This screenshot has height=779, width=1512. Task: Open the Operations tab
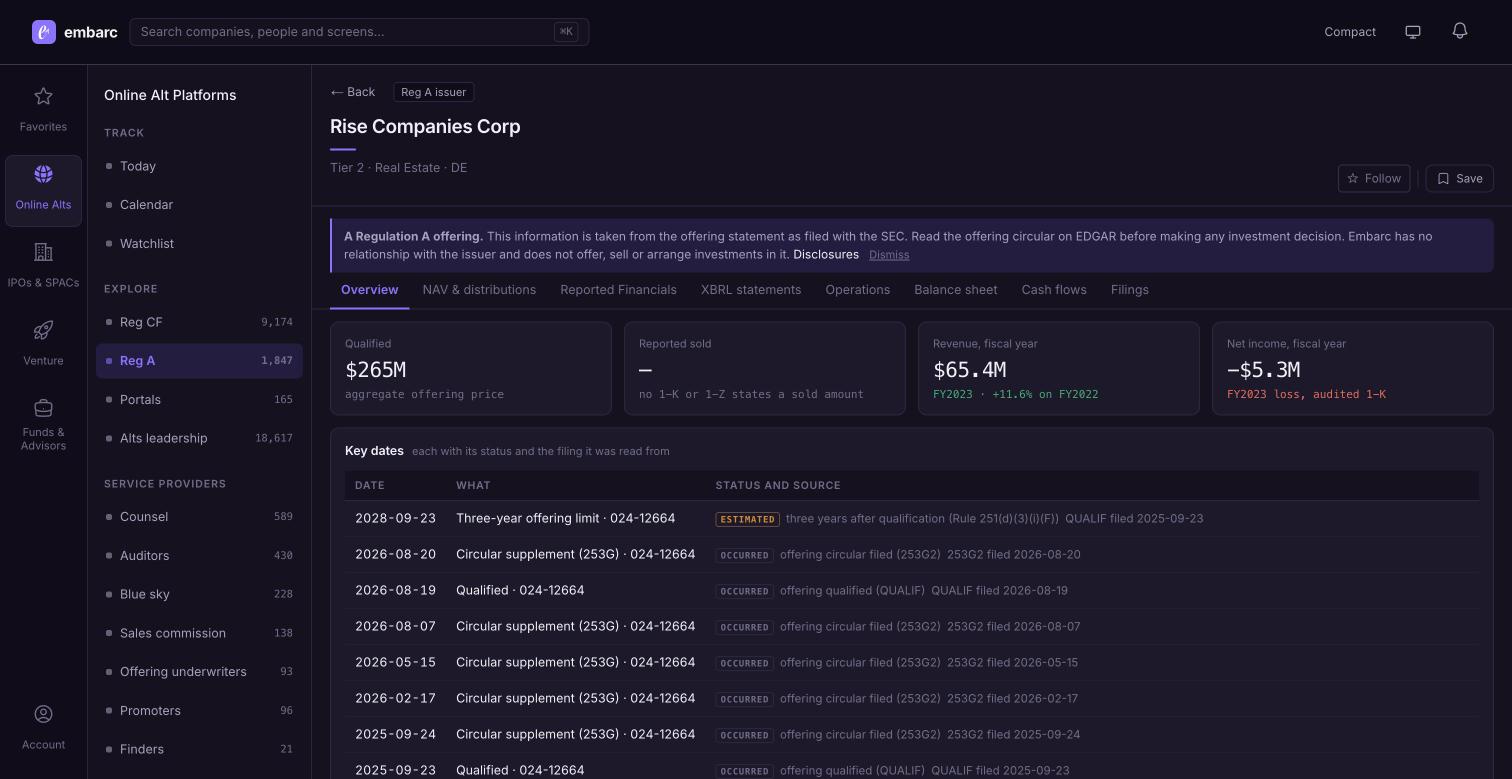click(857, 290)
